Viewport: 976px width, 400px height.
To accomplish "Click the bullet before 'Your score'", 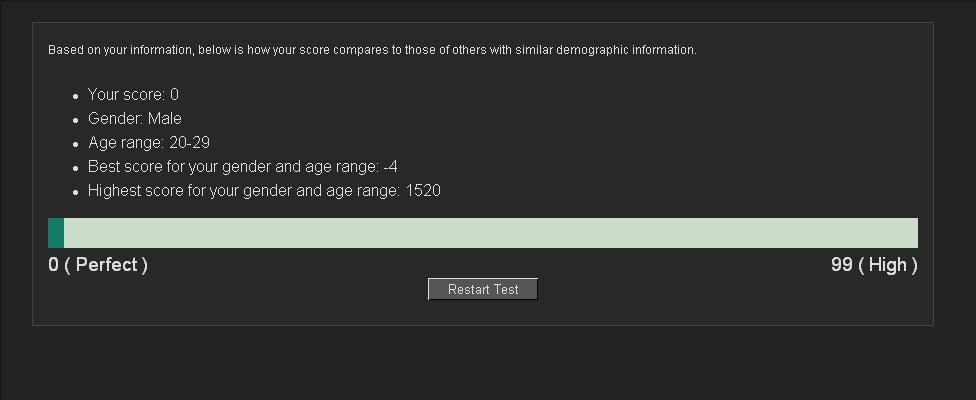I will pyautogui.click(x=76, y=96).
